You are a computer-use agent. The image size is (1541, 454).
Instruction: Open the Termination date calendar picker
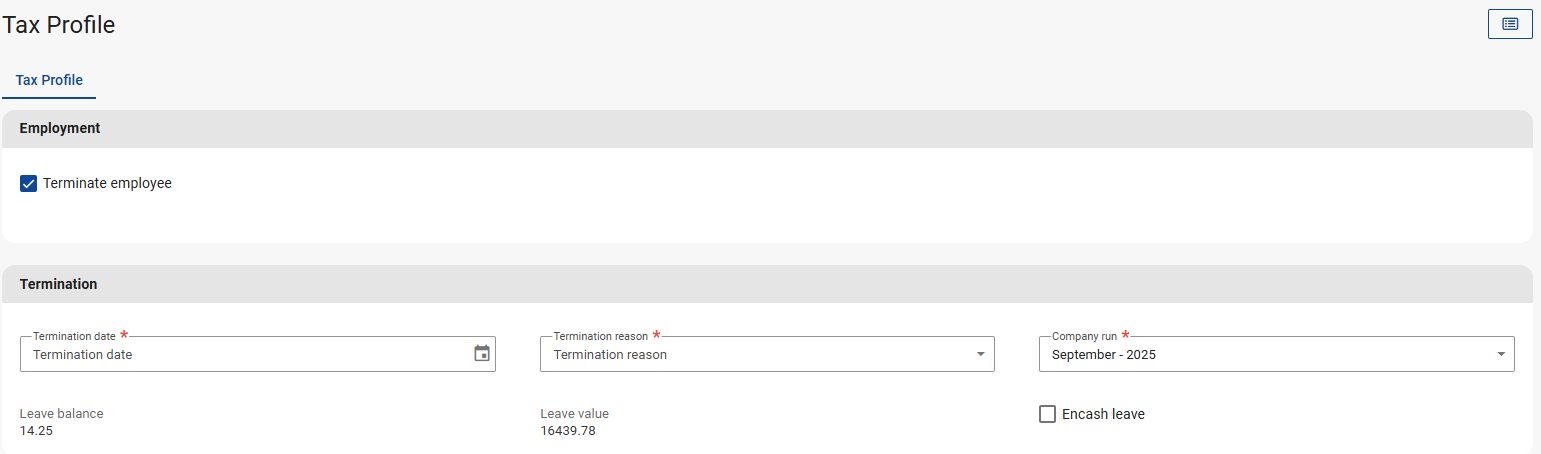tap(482, 354)
